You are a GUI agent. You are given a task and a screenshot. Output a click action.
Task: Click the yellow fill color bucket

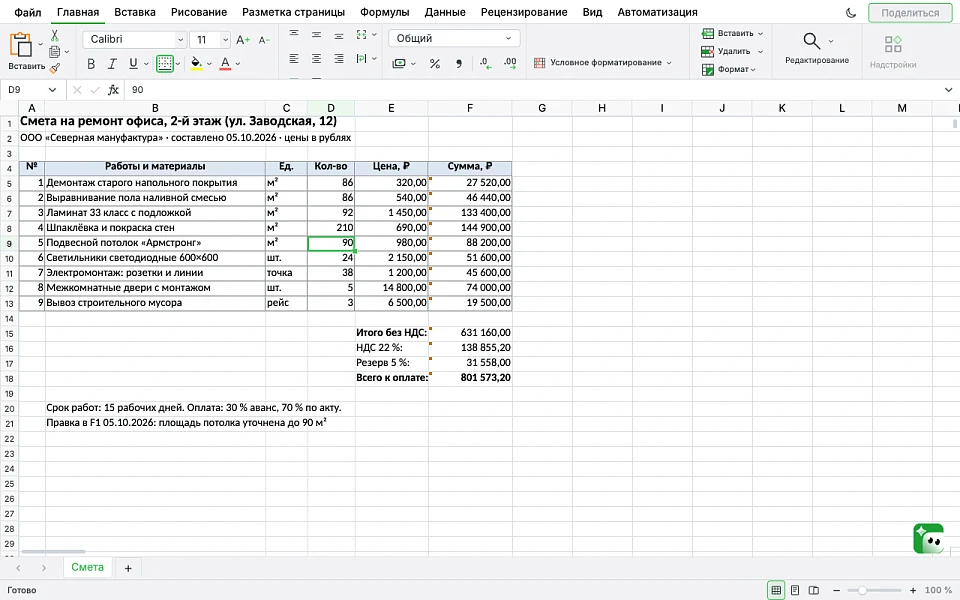coord(196,64)
